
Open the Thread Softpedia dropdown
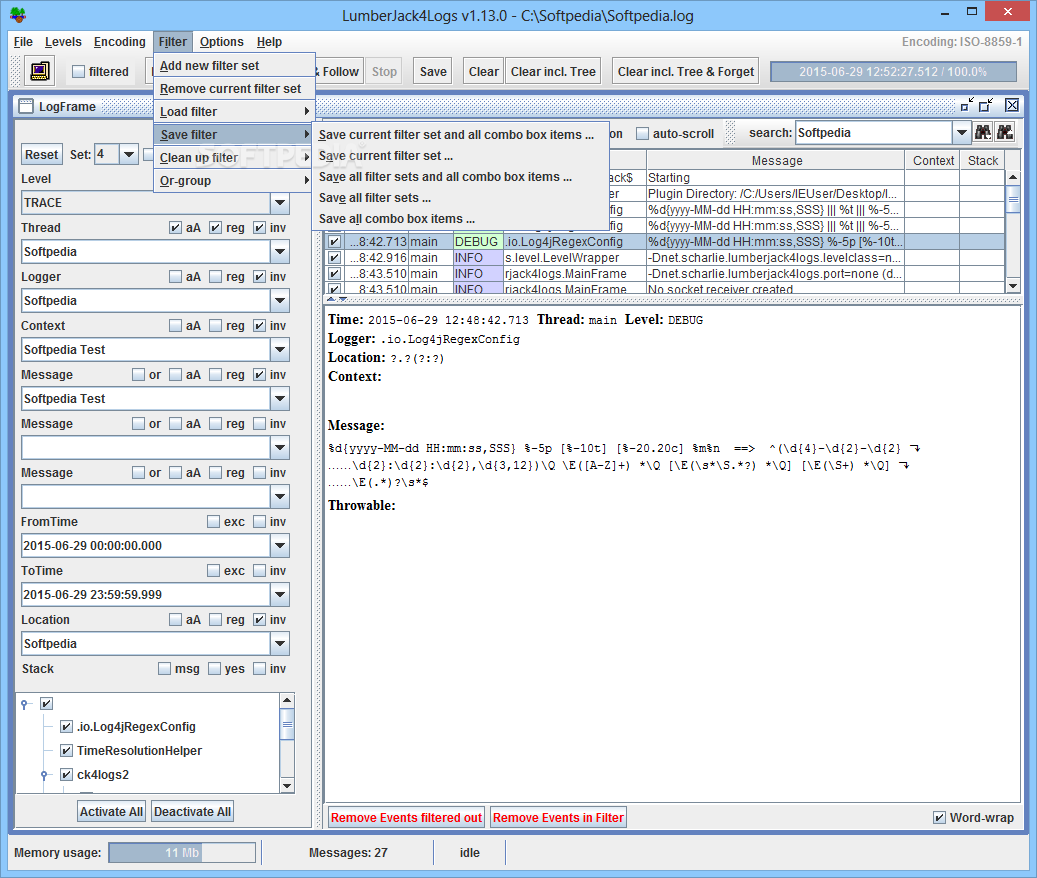[x=280, y=252]
